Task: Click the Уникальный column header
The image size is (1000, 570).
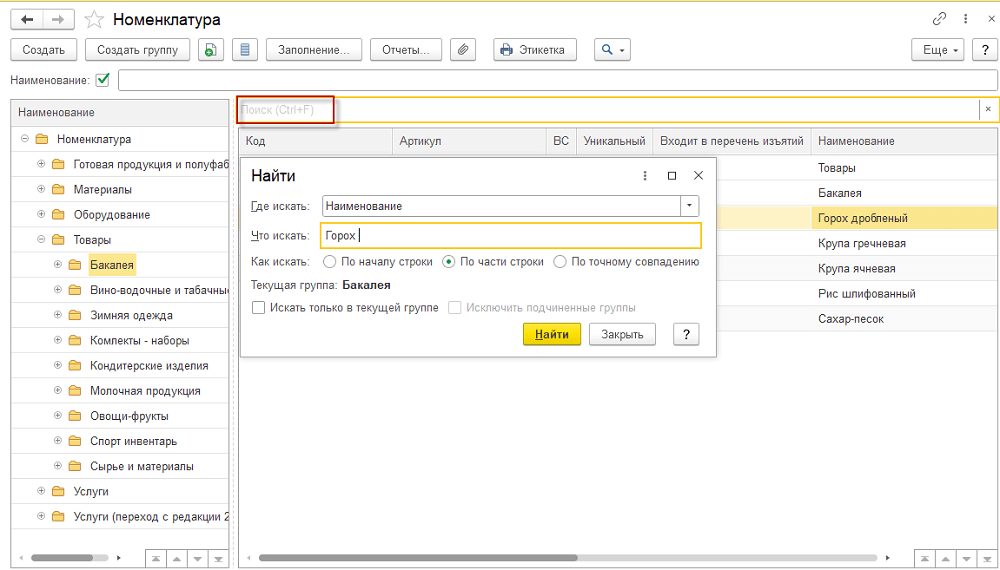Action: tap(614, 141)
